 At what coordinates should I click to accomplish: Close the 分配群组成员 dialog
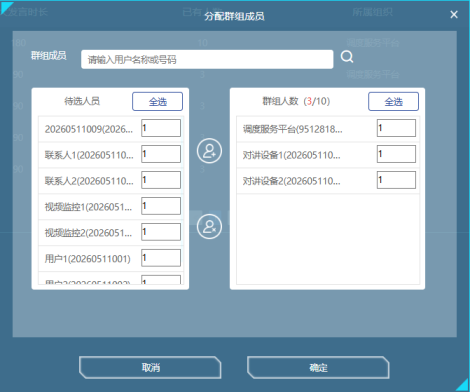tap(454, 14)
